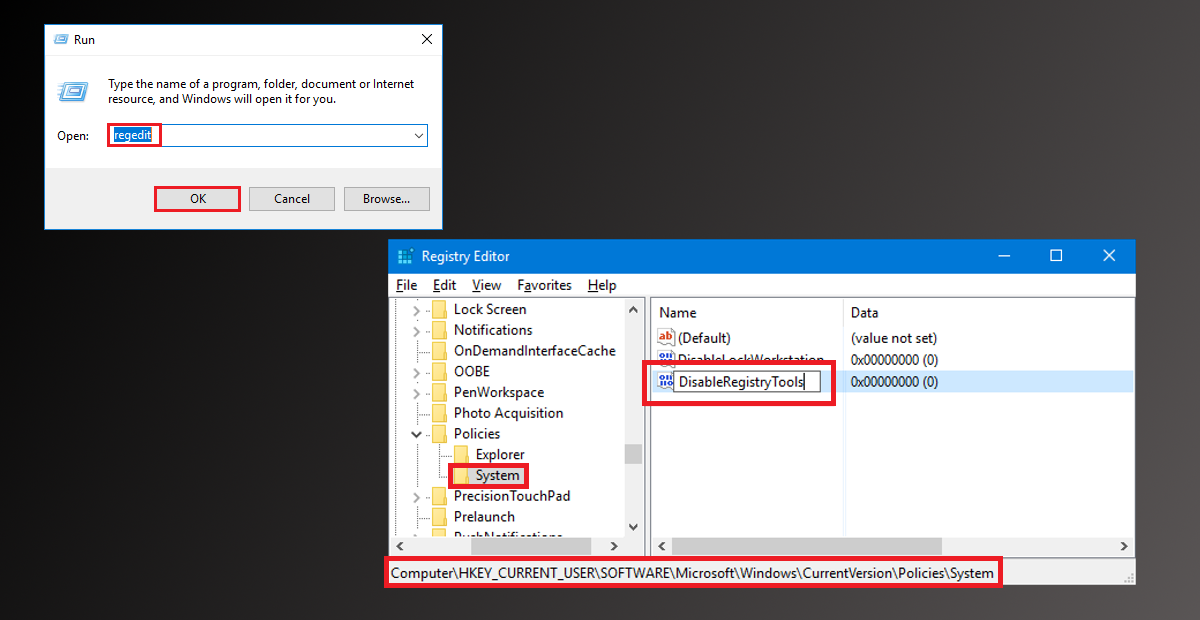
Task: Click Cancel in the Run dialog
Action: 292,199
